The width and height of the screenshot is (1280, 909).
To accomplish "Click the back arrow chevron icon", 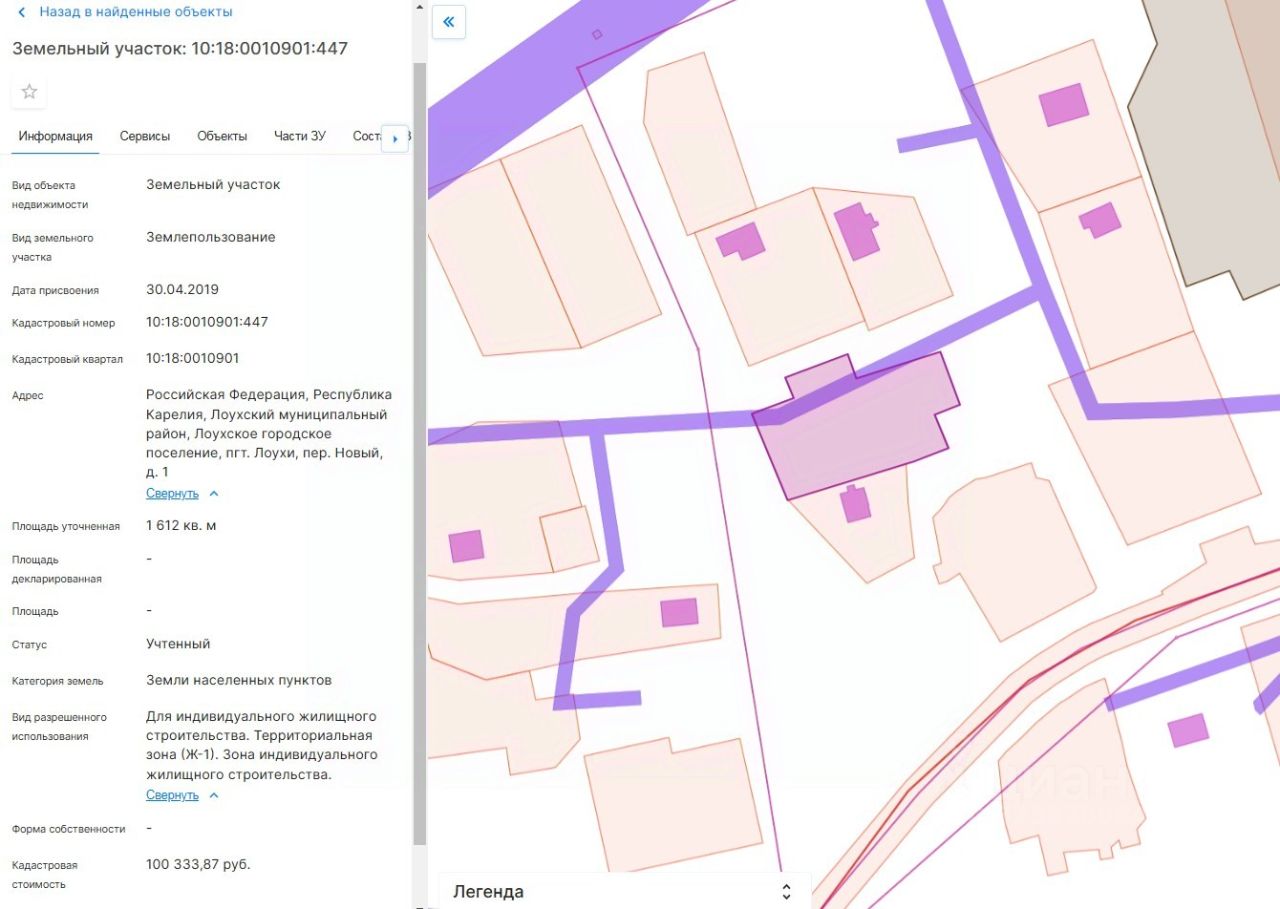I will point(22,12).
